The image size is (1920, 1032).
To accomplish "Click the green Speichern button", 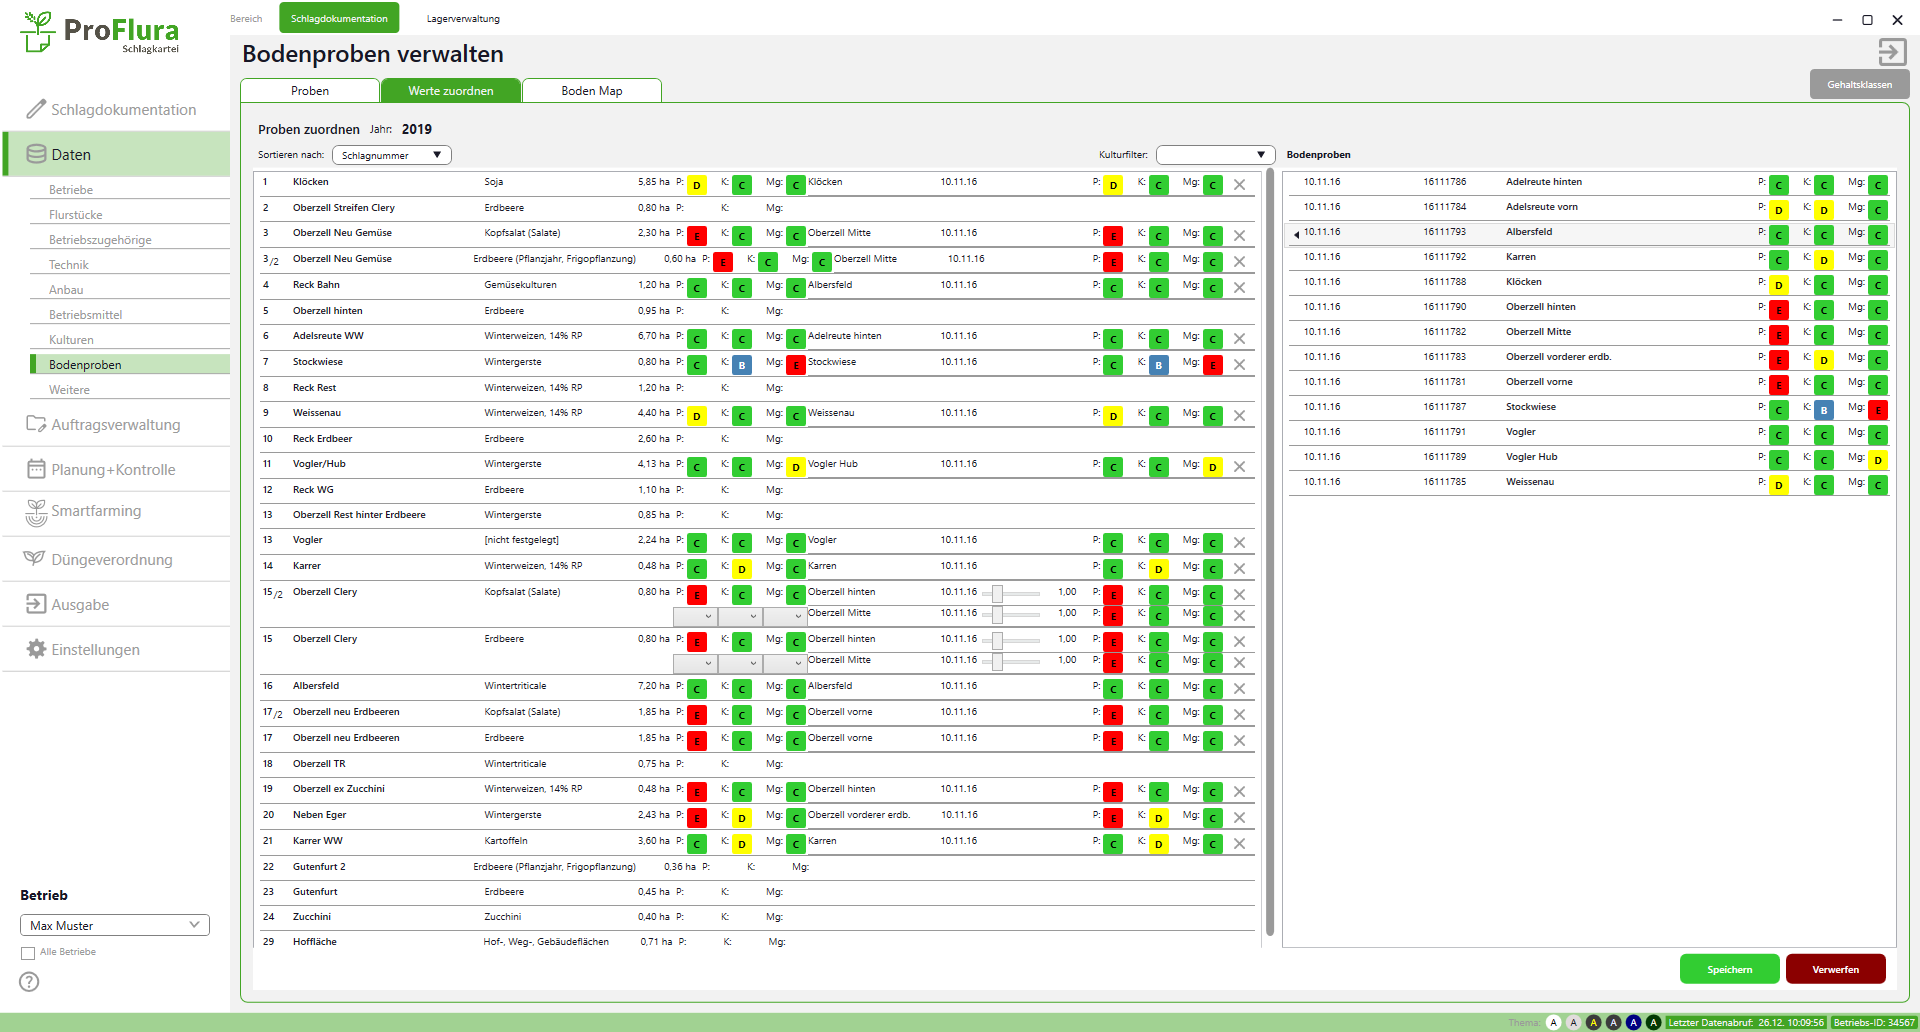I will (x=1729, y=969).
